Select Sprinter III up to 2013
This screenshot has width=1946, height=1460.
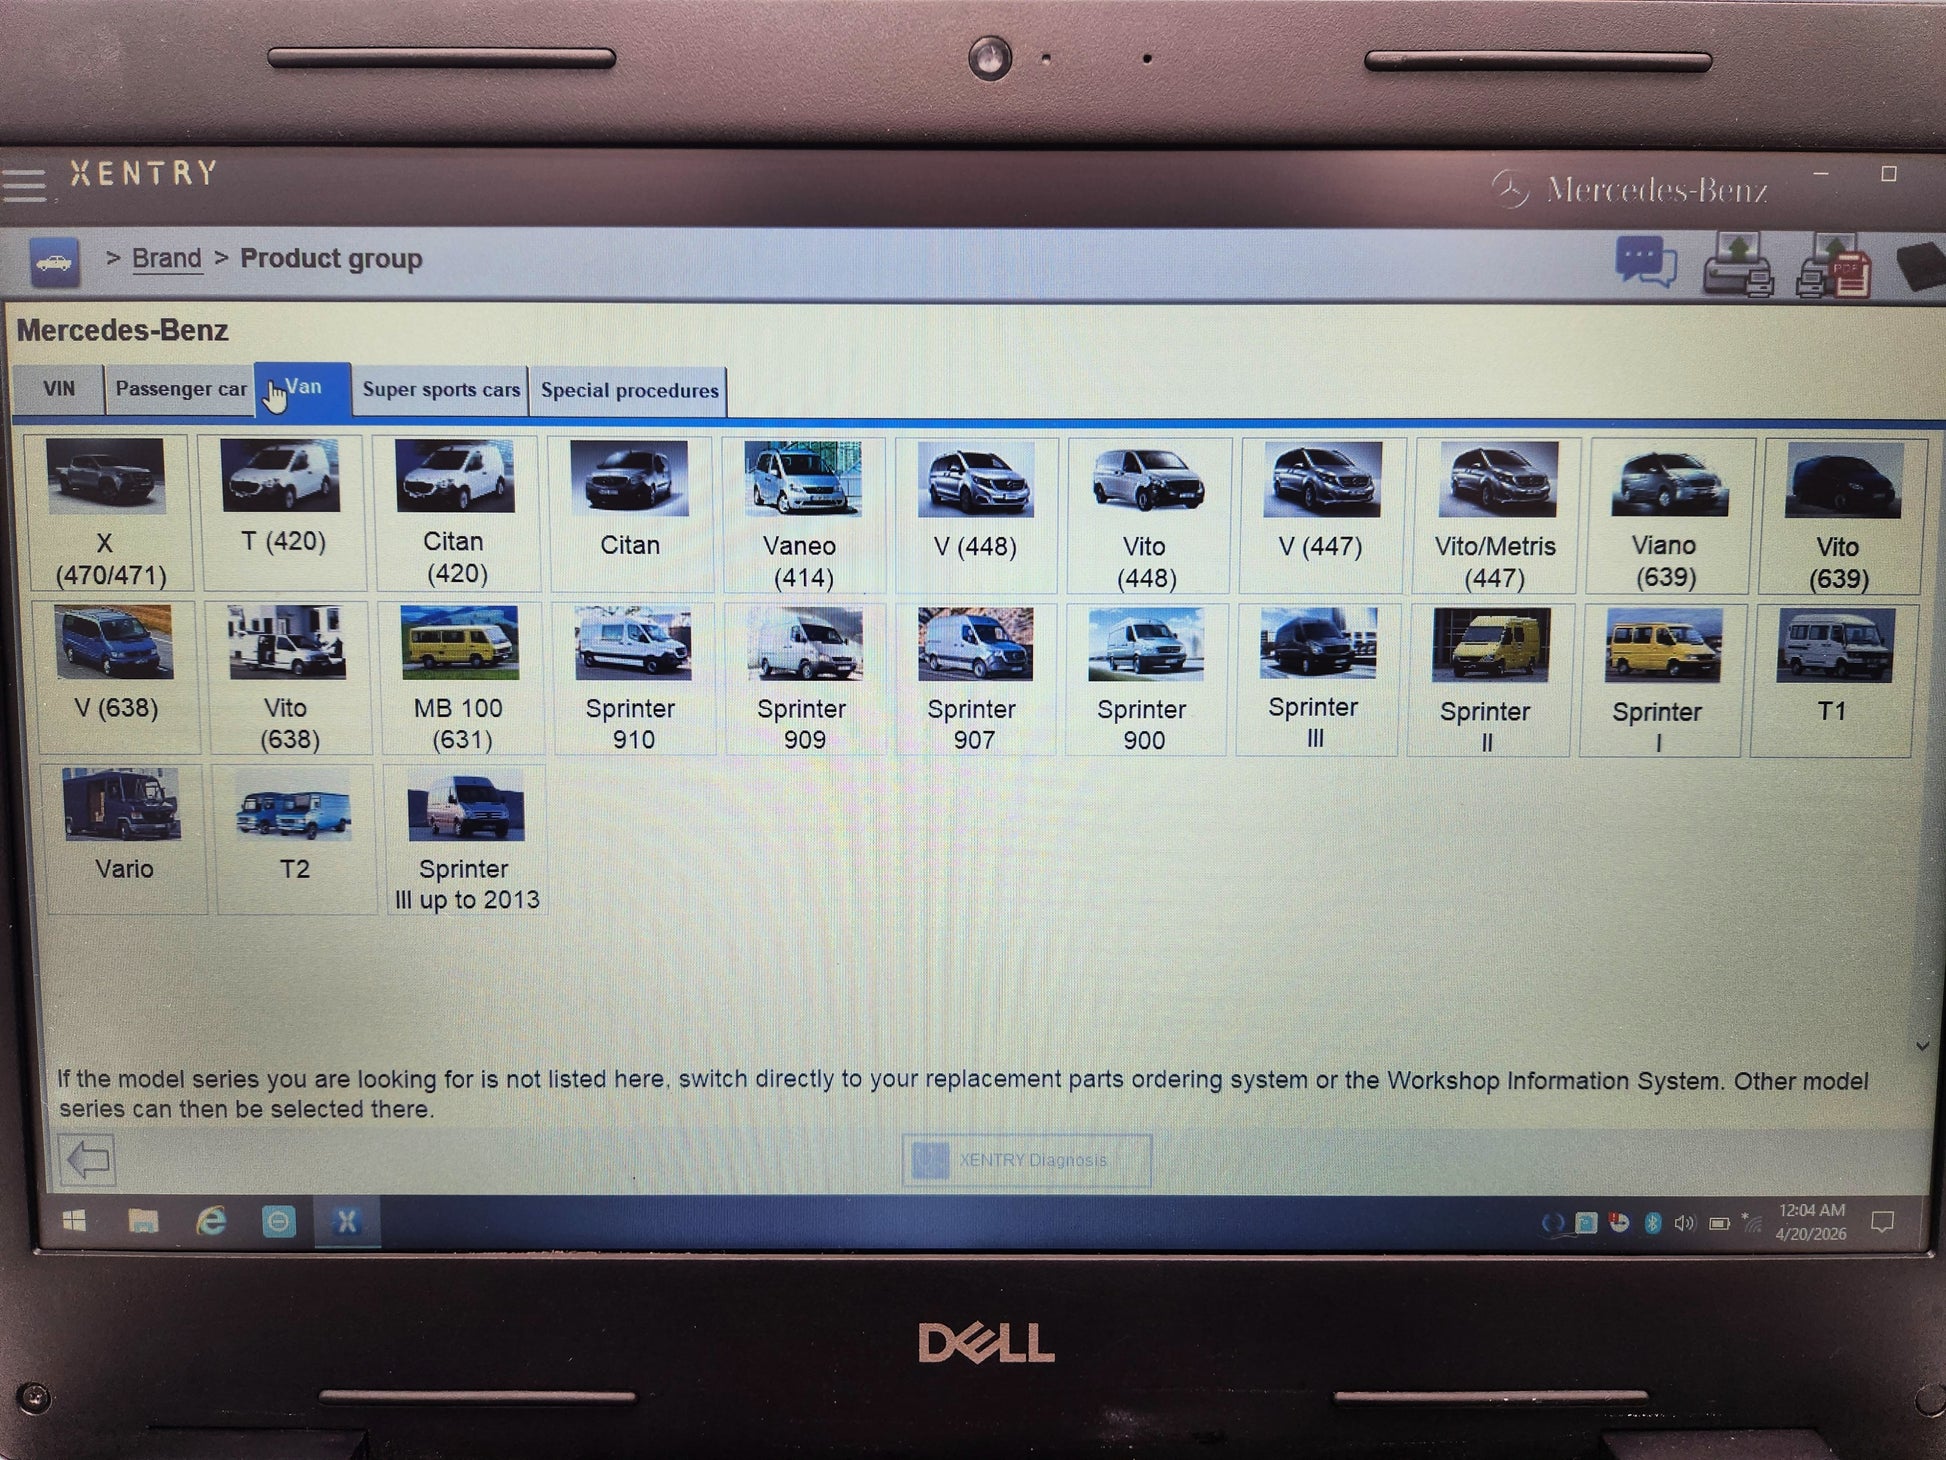coord(466,839)
